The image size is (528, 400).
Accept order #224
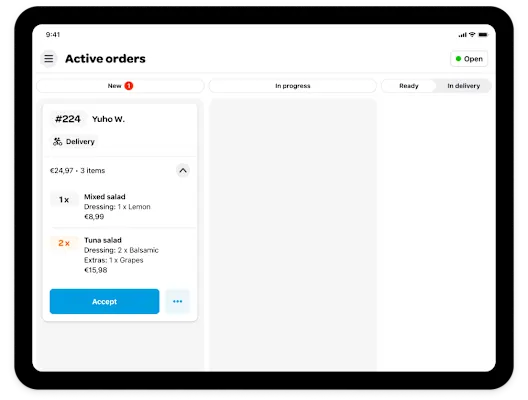(x=104, y=301)
